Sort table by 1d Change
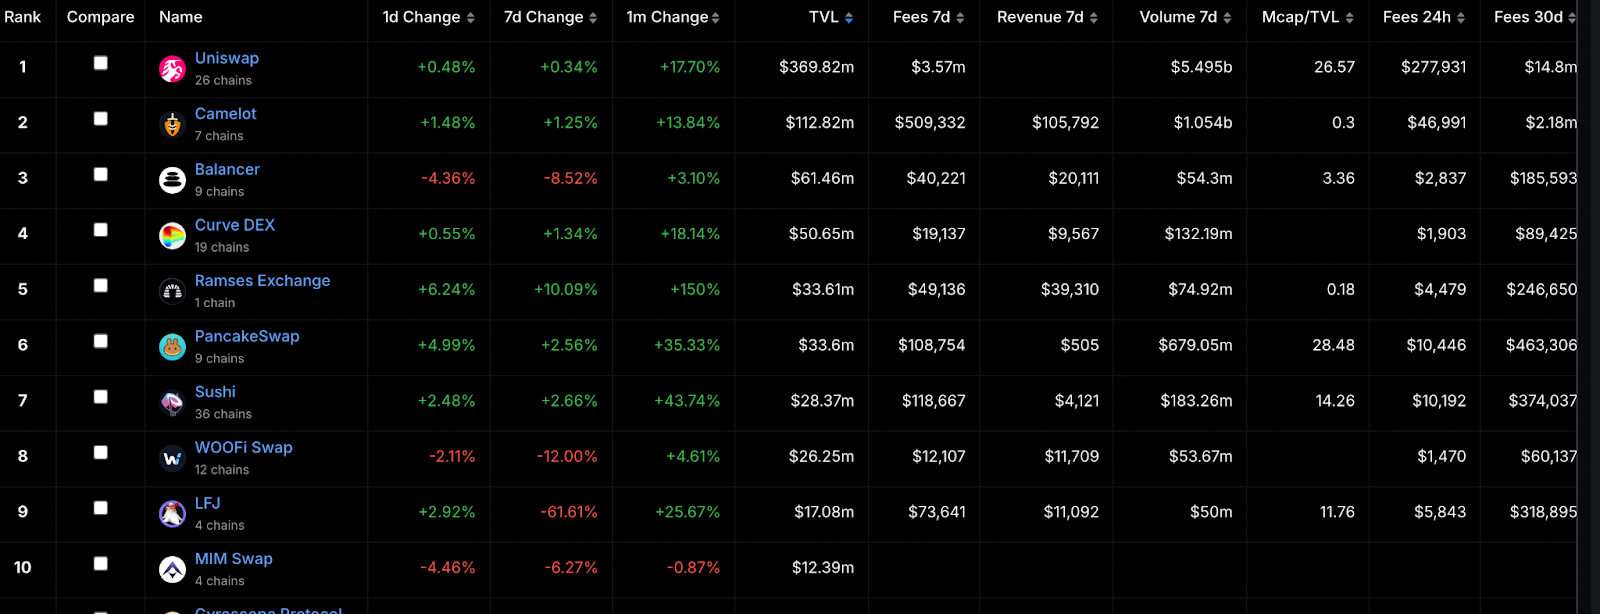The image size is (1600, 614). [428, 17]
